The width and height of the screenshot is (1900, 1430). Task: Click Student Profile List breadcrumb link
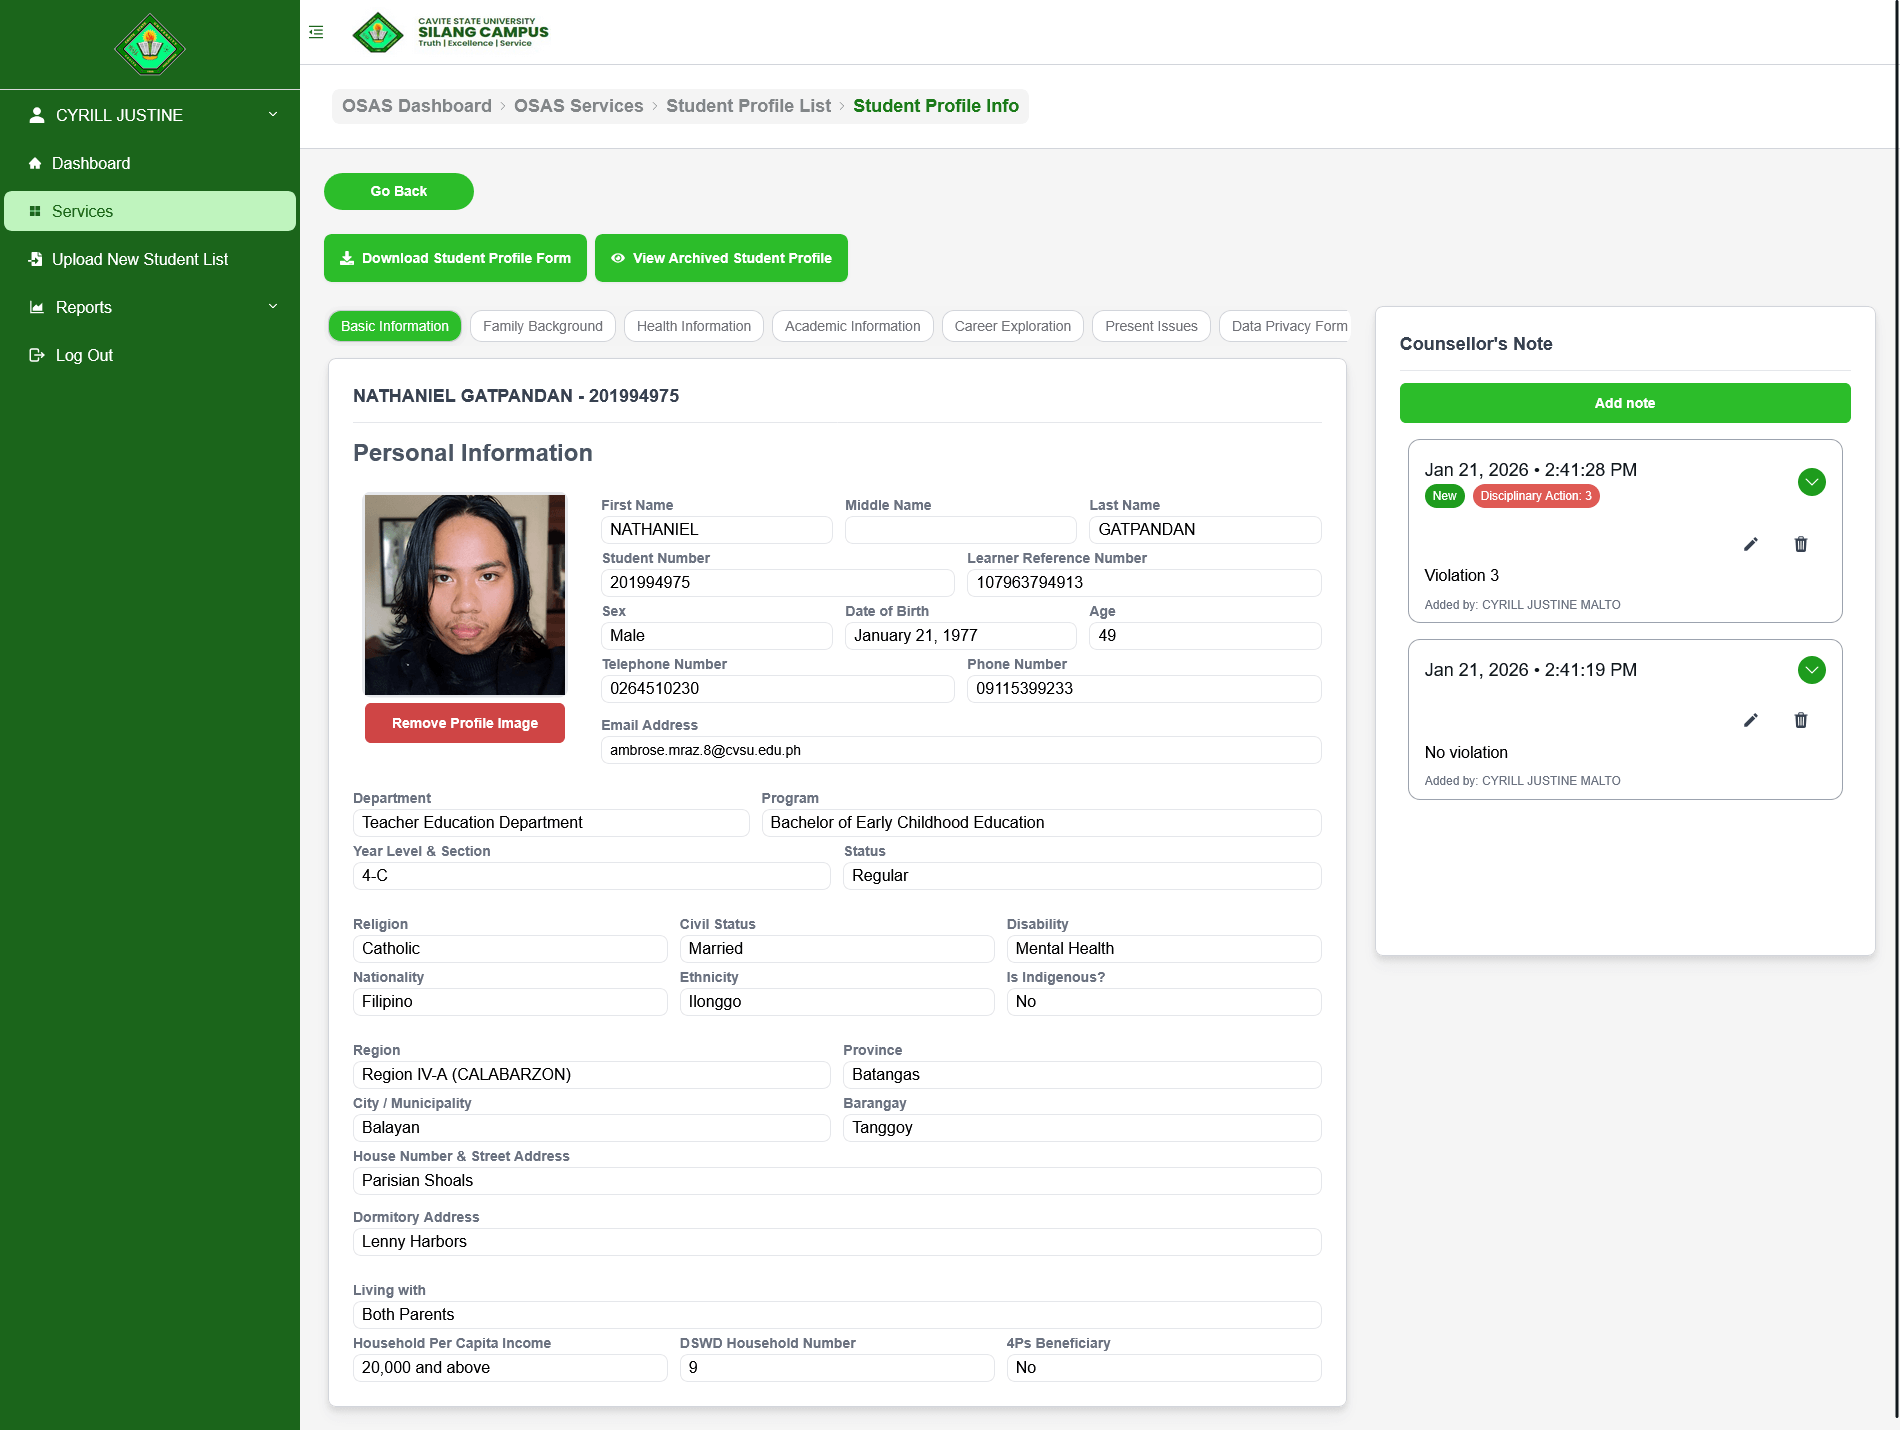pos(748,106)
